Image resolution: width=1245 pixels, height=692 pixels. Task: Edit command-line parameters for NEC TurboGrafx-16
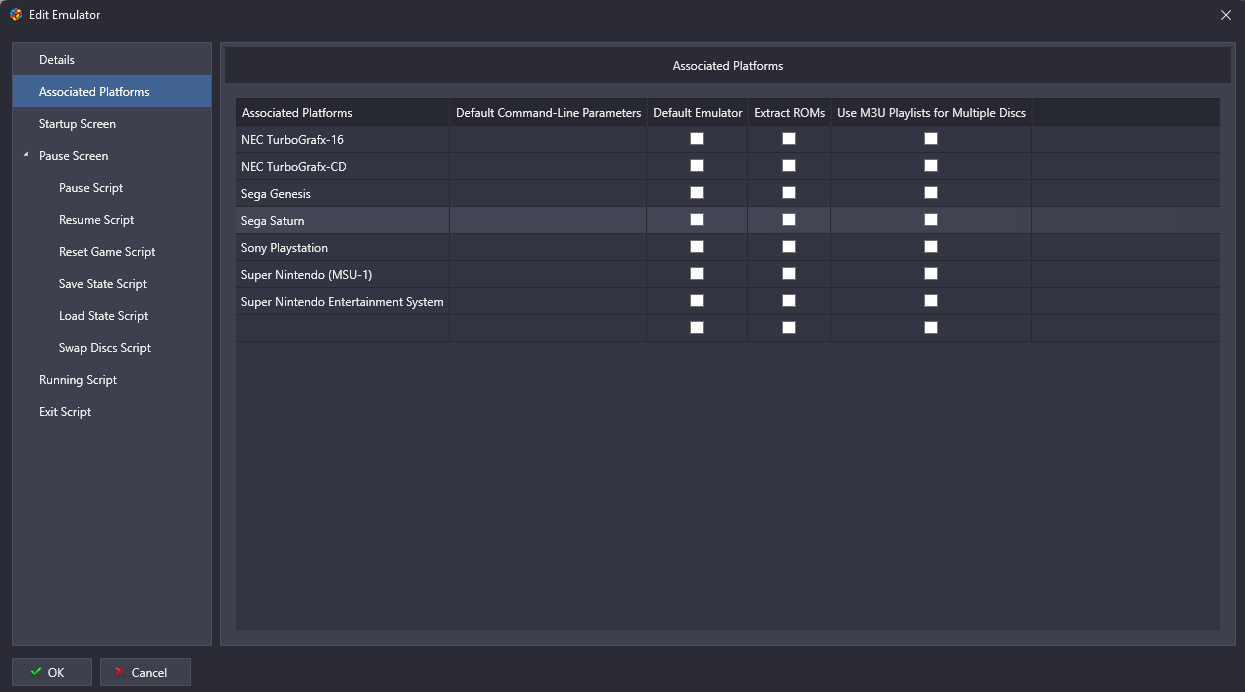click(548, 139)
